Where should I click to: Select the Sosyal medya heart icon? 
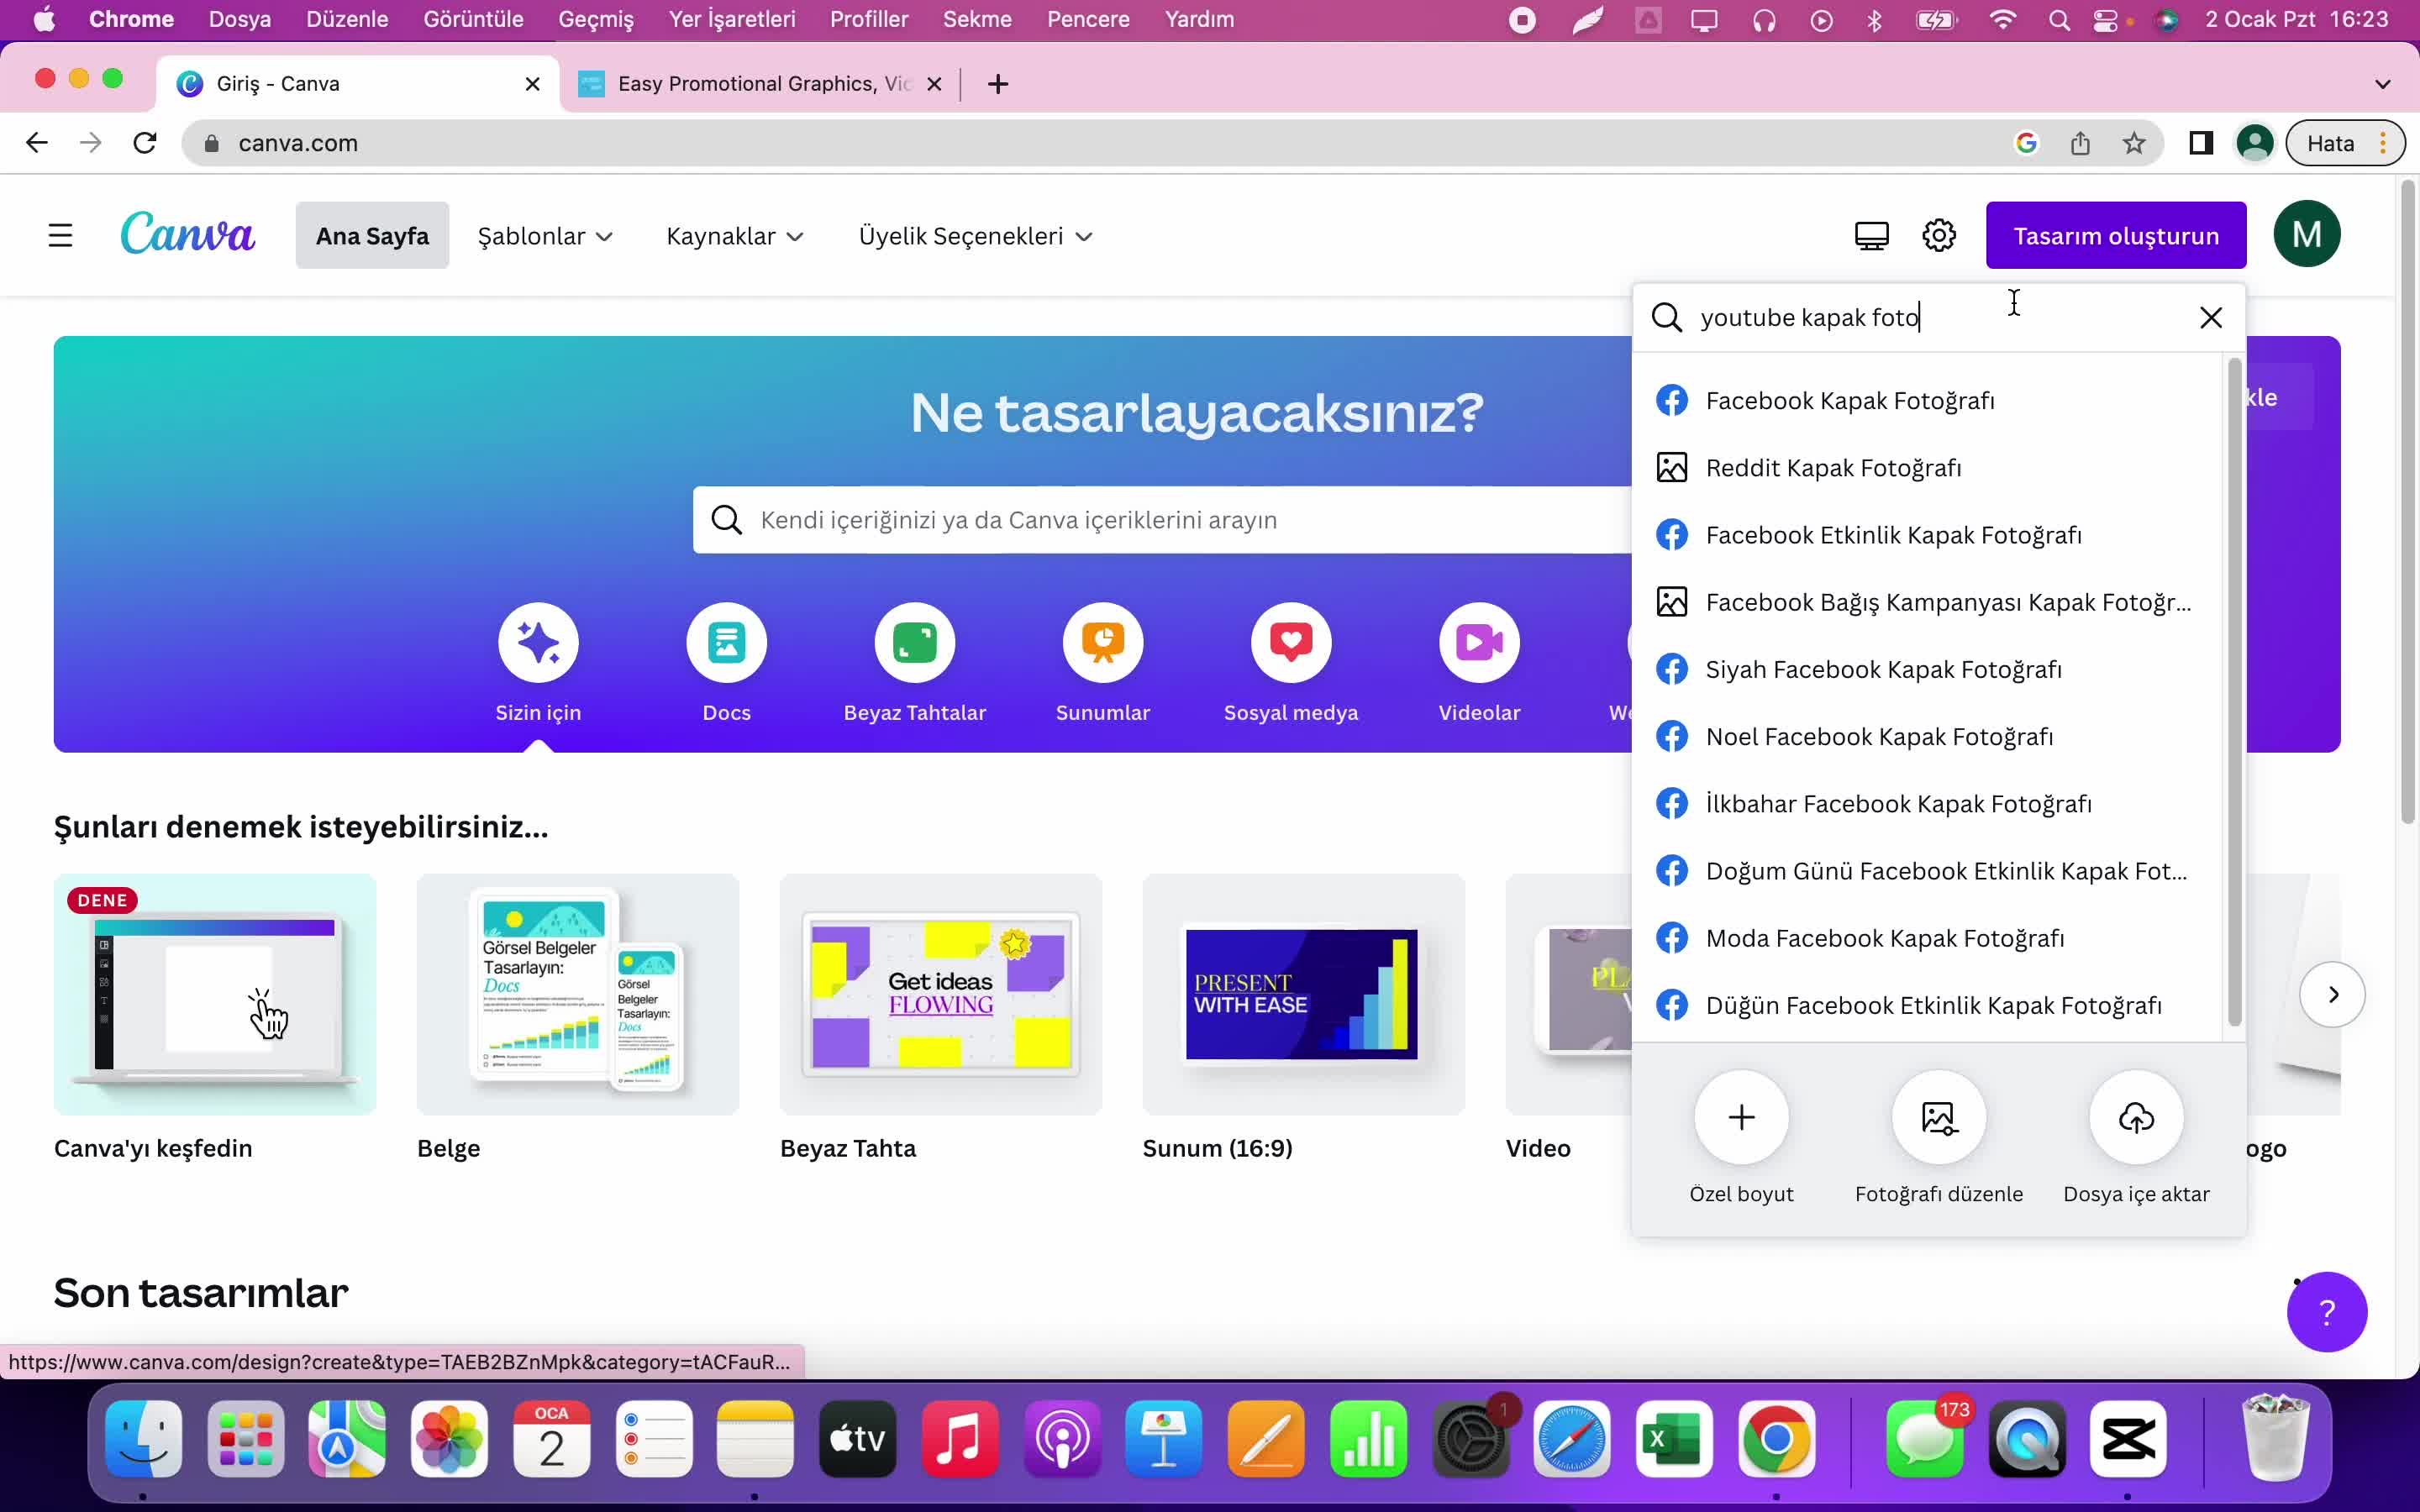pyautogui.click(x=1291, y=642)
